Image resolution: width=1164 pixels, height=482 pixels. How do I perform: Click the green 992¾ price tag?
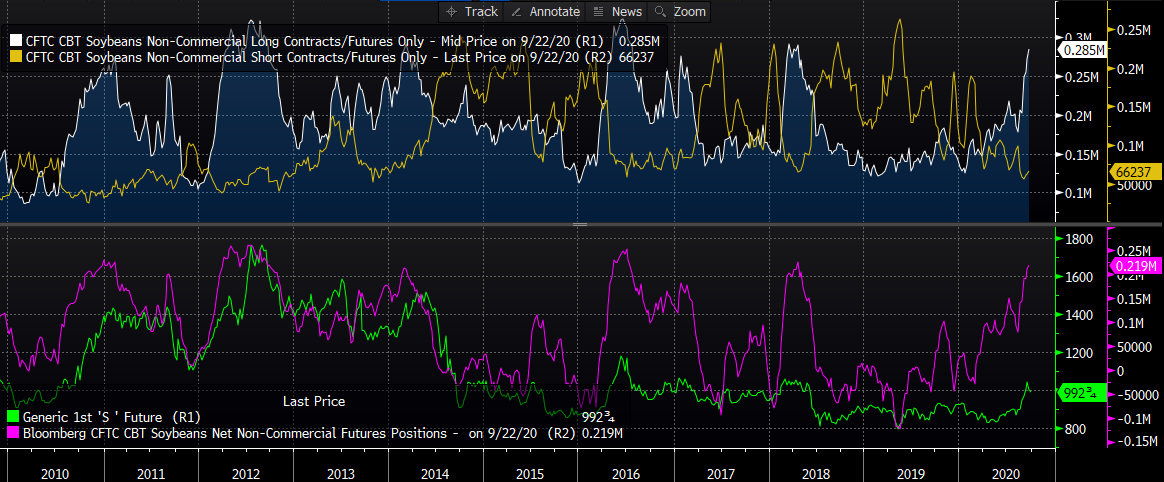point(1082,392)
